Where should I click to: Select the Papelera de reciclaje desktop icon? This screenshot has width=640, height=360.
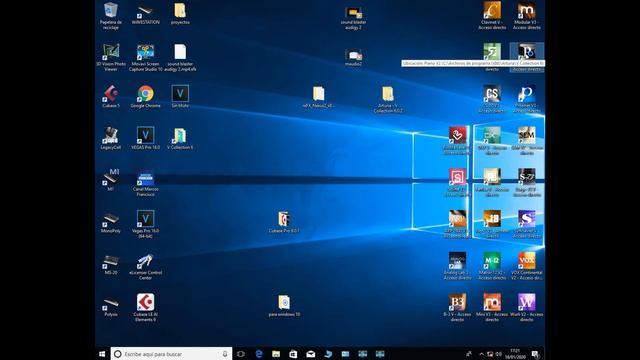coord(111,16)
